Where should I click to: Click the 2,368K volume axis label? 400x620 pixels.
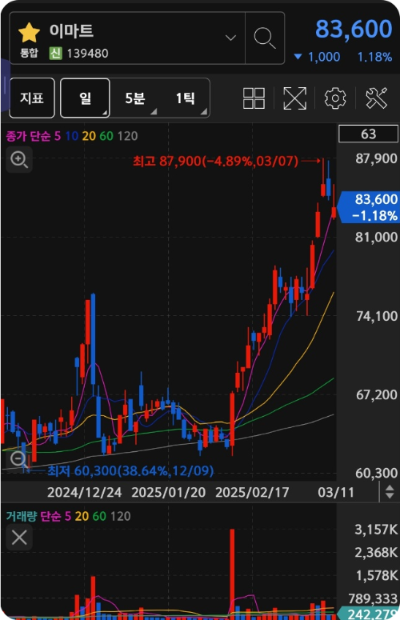[x=376, y=552]
